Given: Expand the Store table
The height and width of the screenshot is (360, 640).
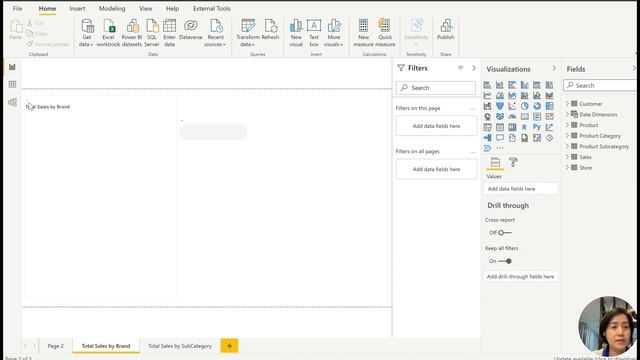Looking at the screenshot, I should pyautogui.click(x=567, y=167).
